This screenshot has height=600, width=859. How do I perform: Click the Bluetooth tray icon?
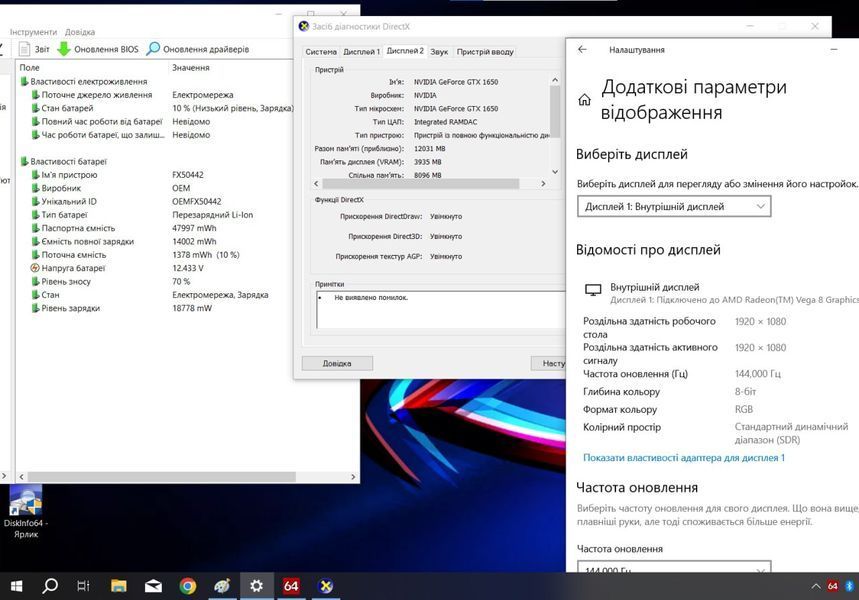point(850,586)
